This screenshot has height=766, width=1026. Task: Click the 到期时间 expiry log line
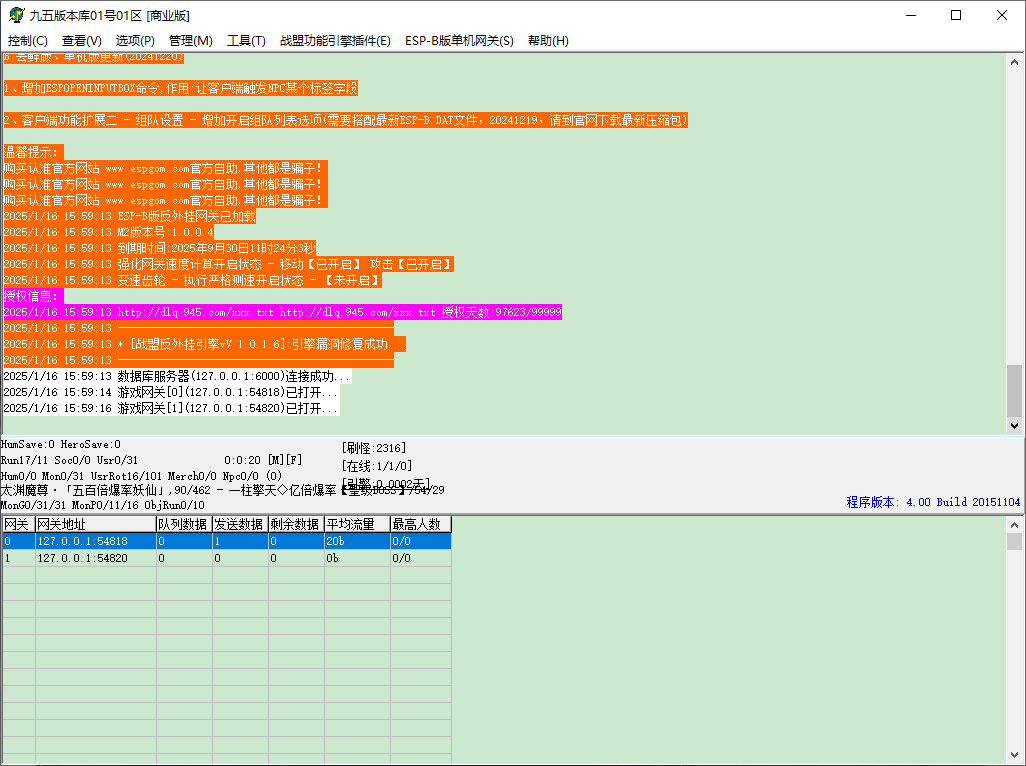click(x=160, y=248)
